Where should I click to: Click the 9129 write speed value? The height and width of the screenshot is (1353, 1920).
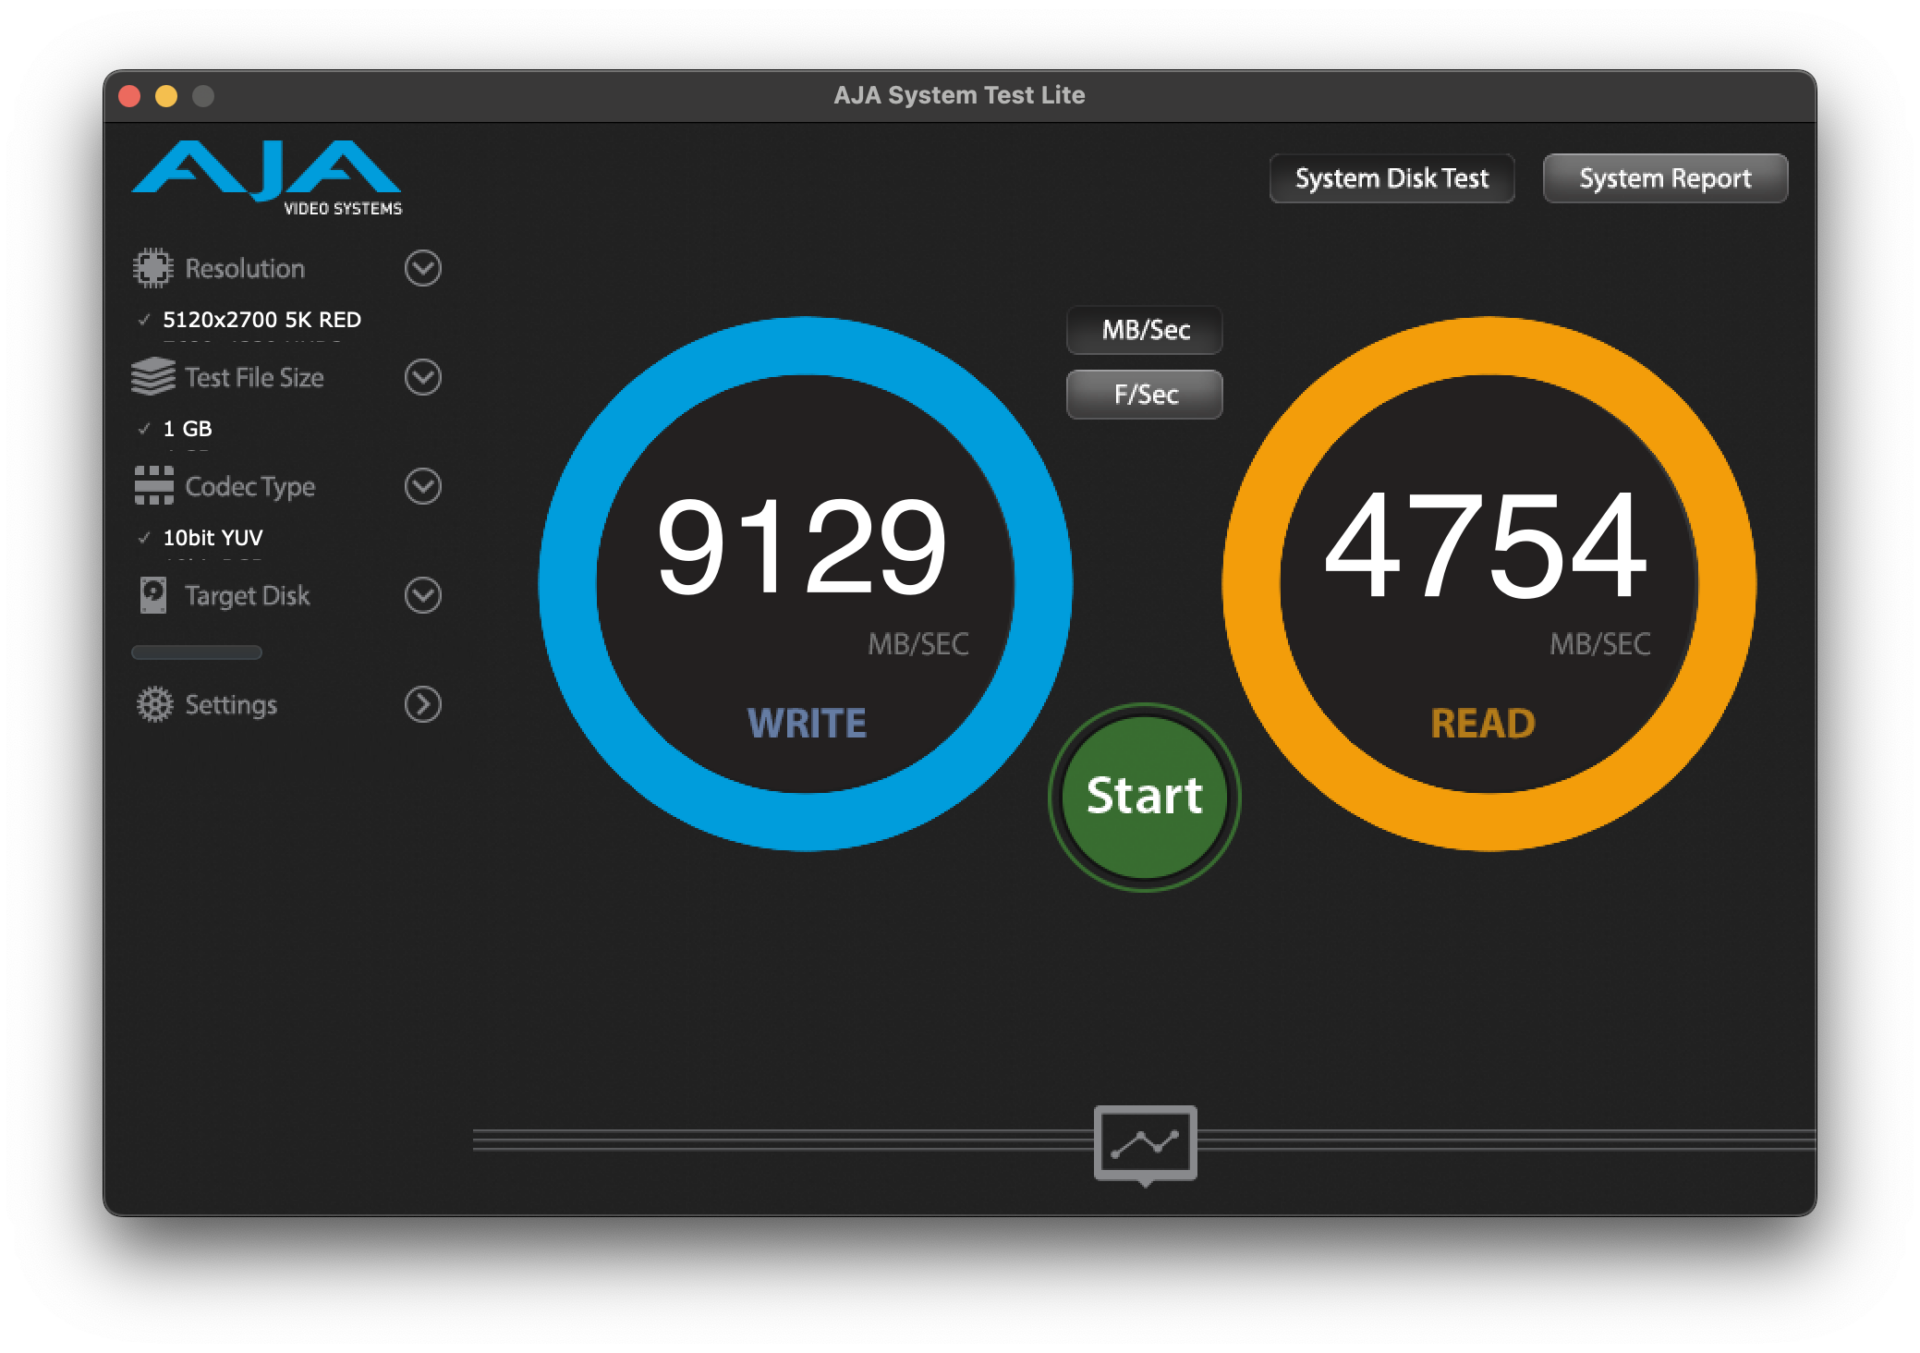click(801, 546)
